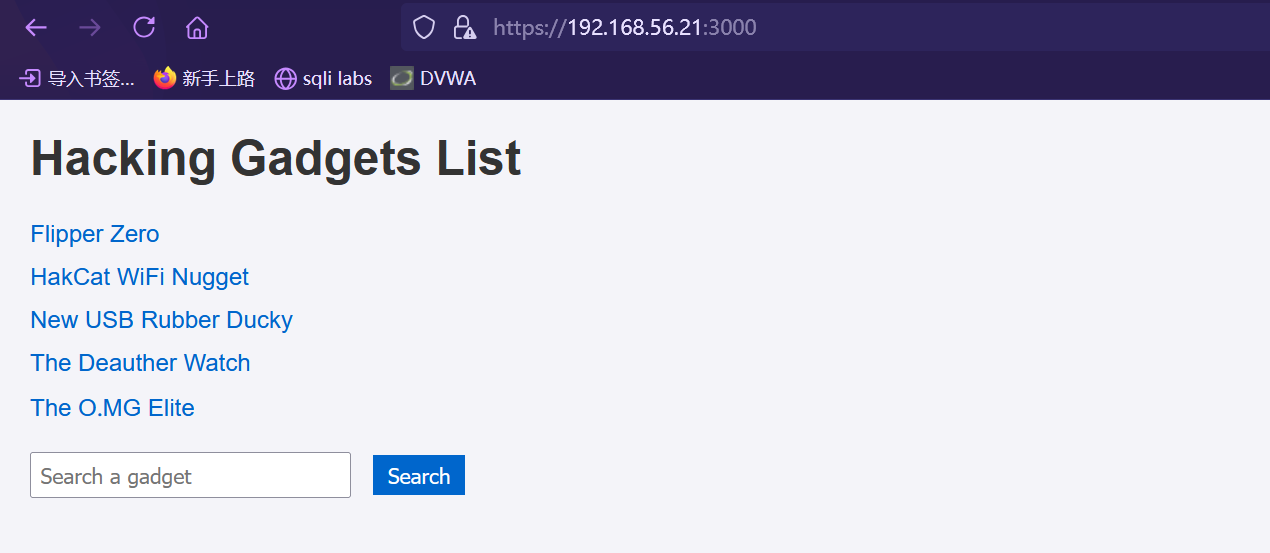
Task: Open the Flipper Zero link
Action: [95, 234]
